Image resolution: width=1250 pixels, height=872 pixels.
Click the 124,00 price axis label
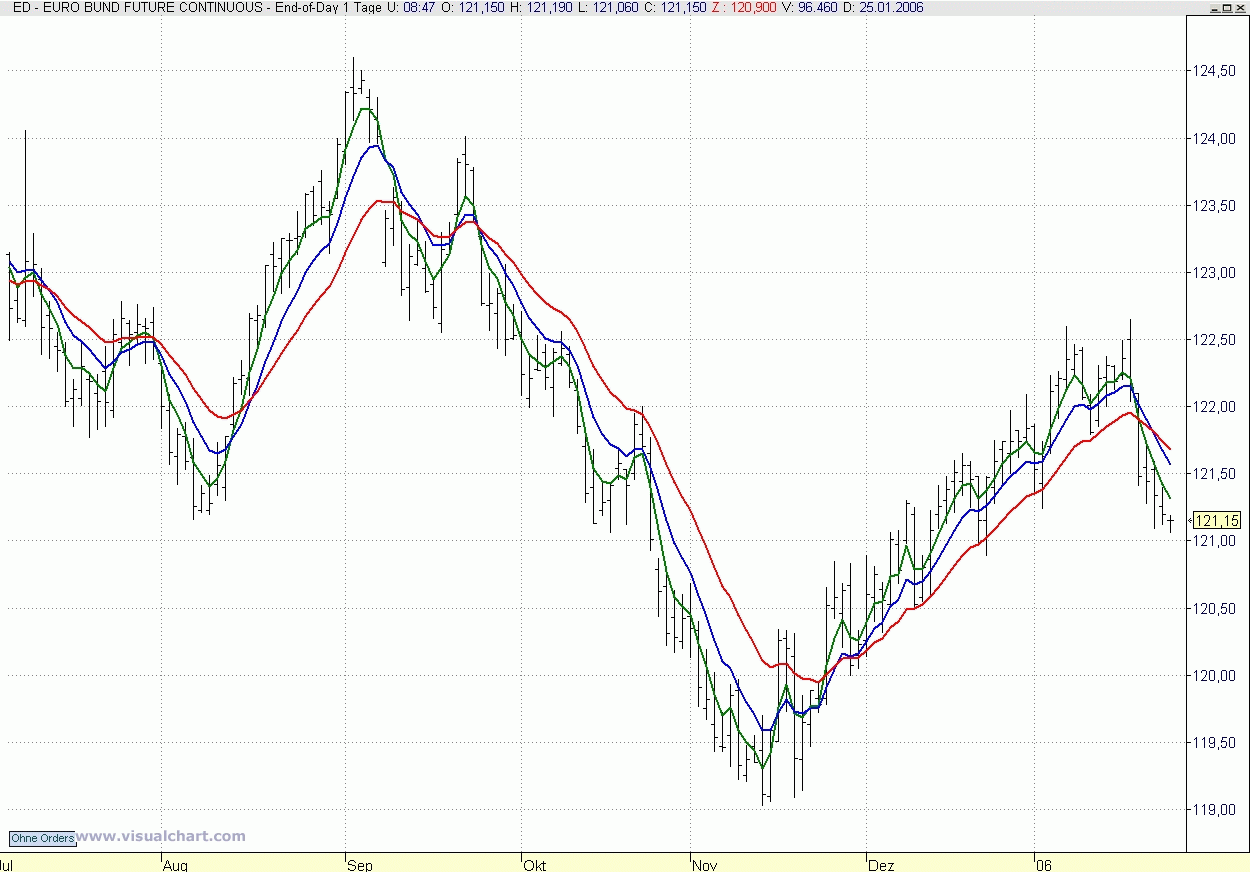[1214, 139]
